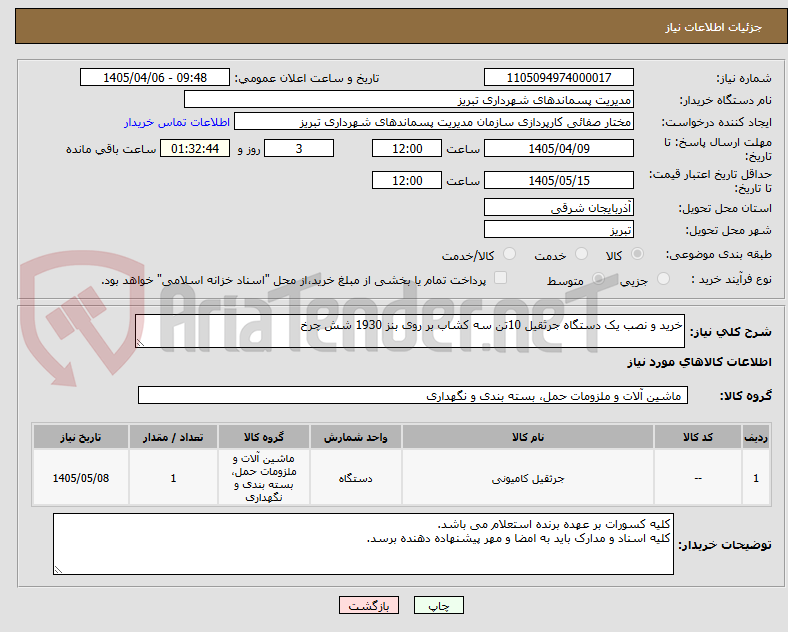Viewport: 788px width, 632px height.
Task: Toggle the Islamic treasury payment checkbox
Action: click(501, 278)
